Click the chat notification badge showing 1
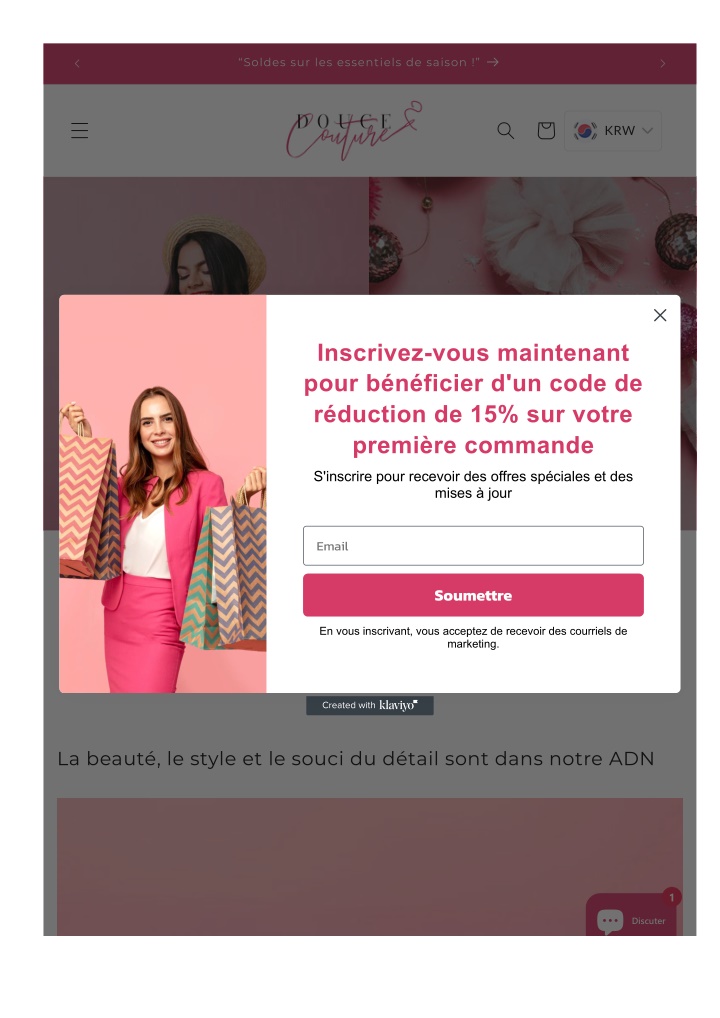The image size is (720, 1018). pyautogui.click(x=671, y=897)
